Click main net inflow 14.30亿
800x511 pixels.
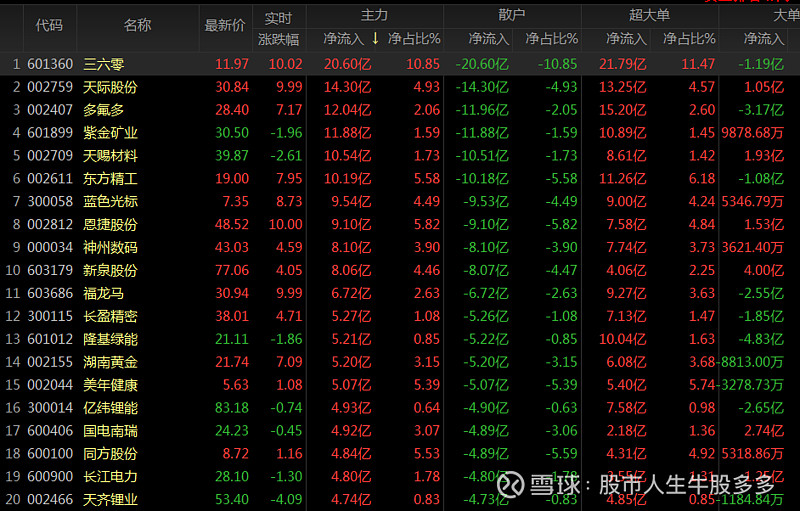point(347,87)
